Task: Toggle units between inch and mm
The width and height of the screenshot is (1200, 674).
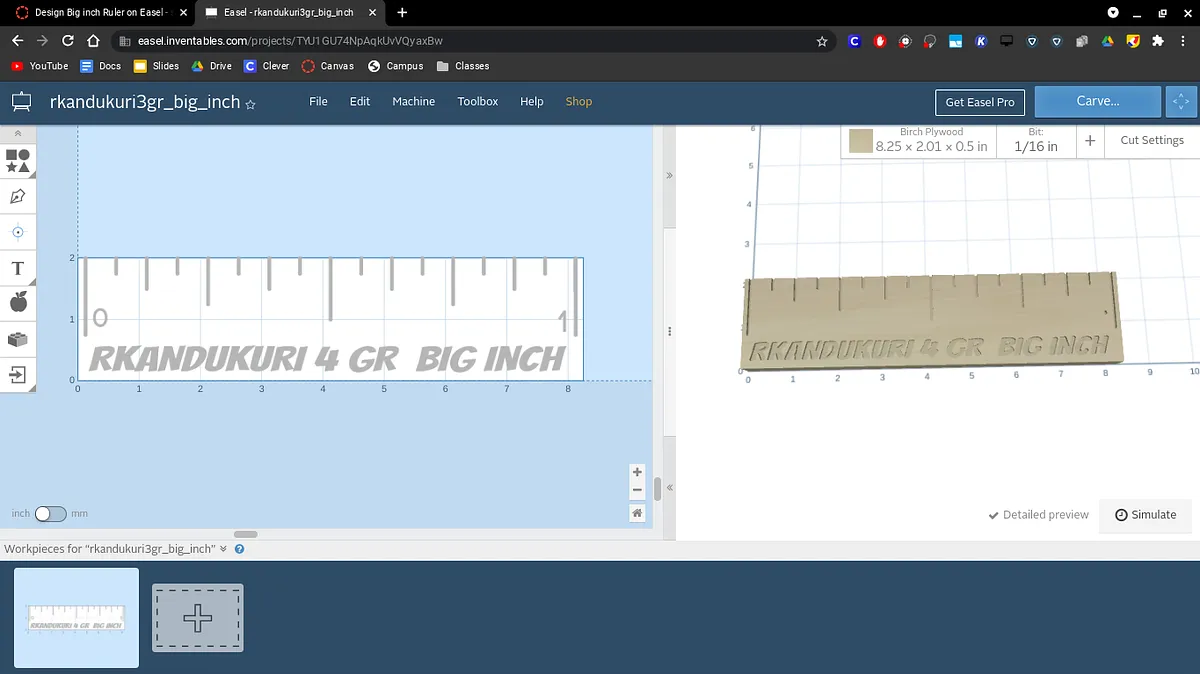Action: pyautogui.click(x=50, y=514)
